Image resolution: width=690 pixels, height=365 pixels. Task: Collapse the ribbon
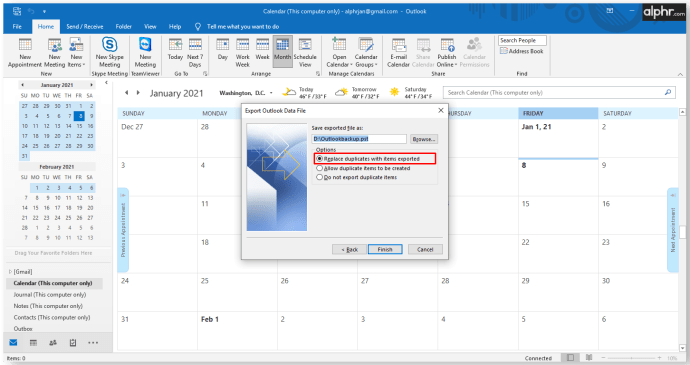pos(680,74)
